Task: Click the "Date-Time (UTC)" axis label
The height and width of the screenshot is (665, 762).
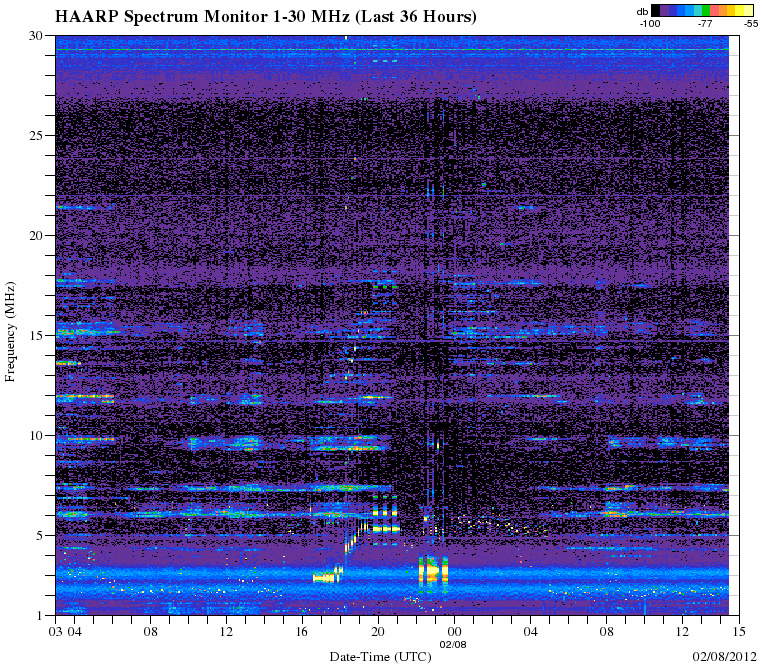Action: click(381, 657)
